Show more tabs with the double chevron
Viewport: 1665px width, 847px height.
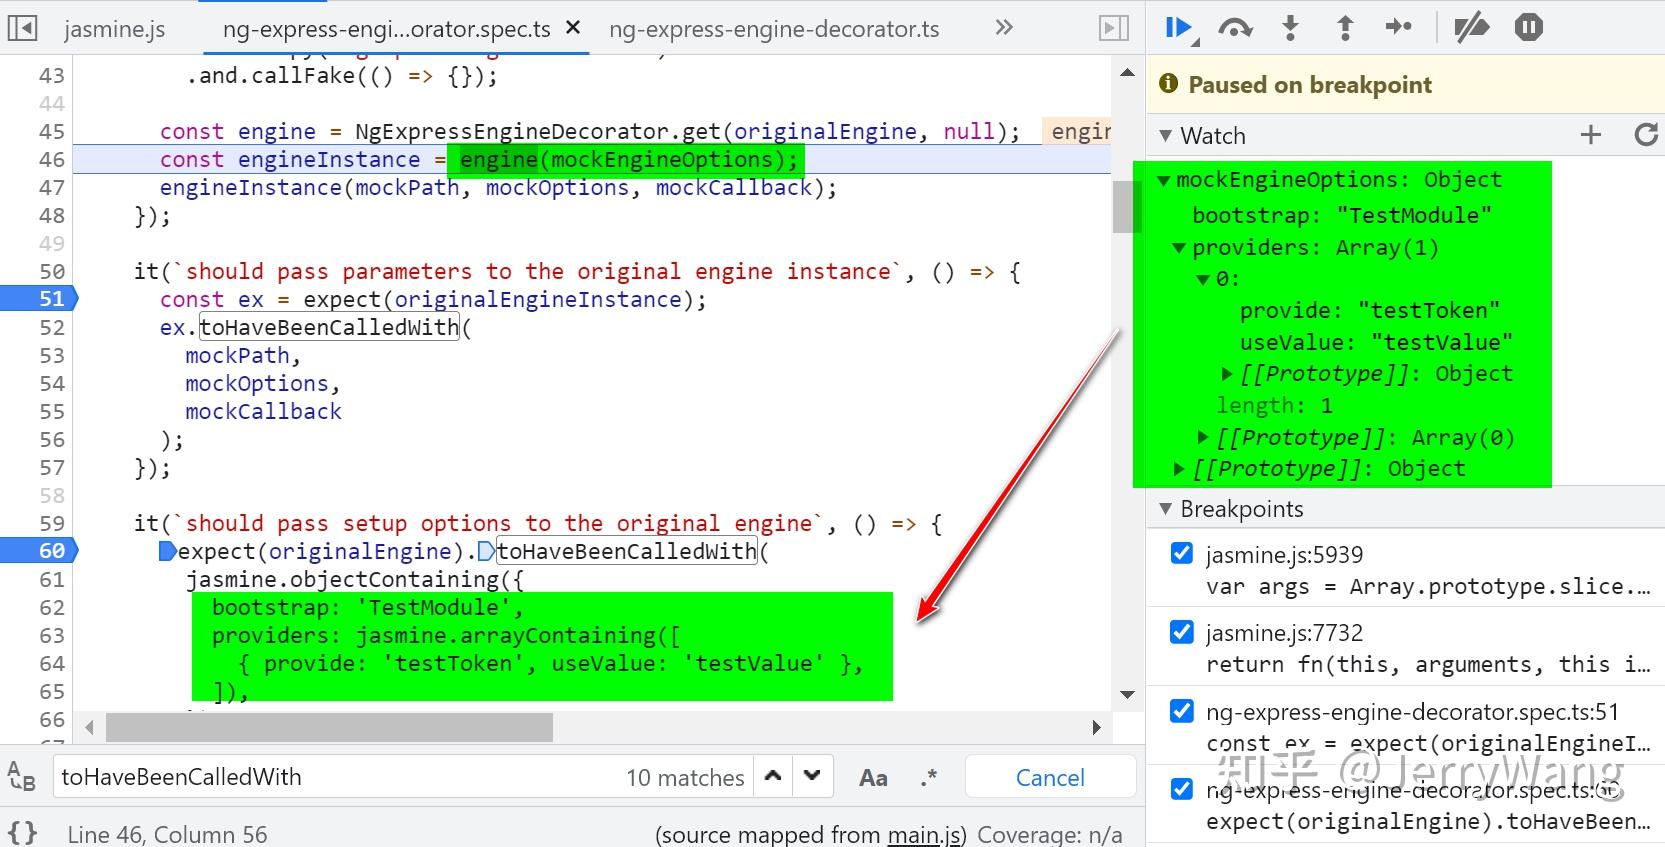coord(1004,28)
